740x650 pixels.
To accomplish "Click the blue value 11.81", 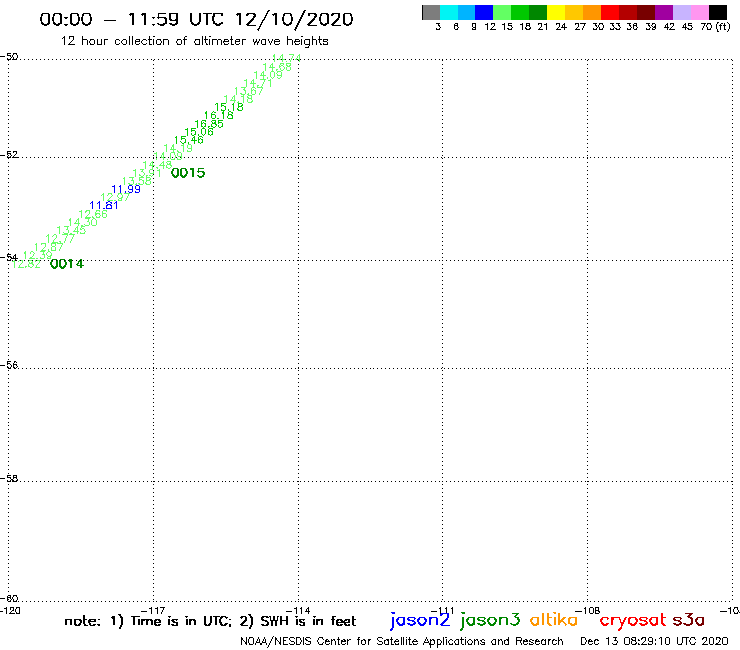I will point(104,205).
